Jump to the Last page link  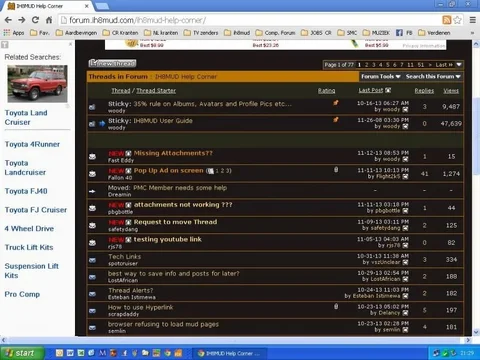tap(444, 65)
